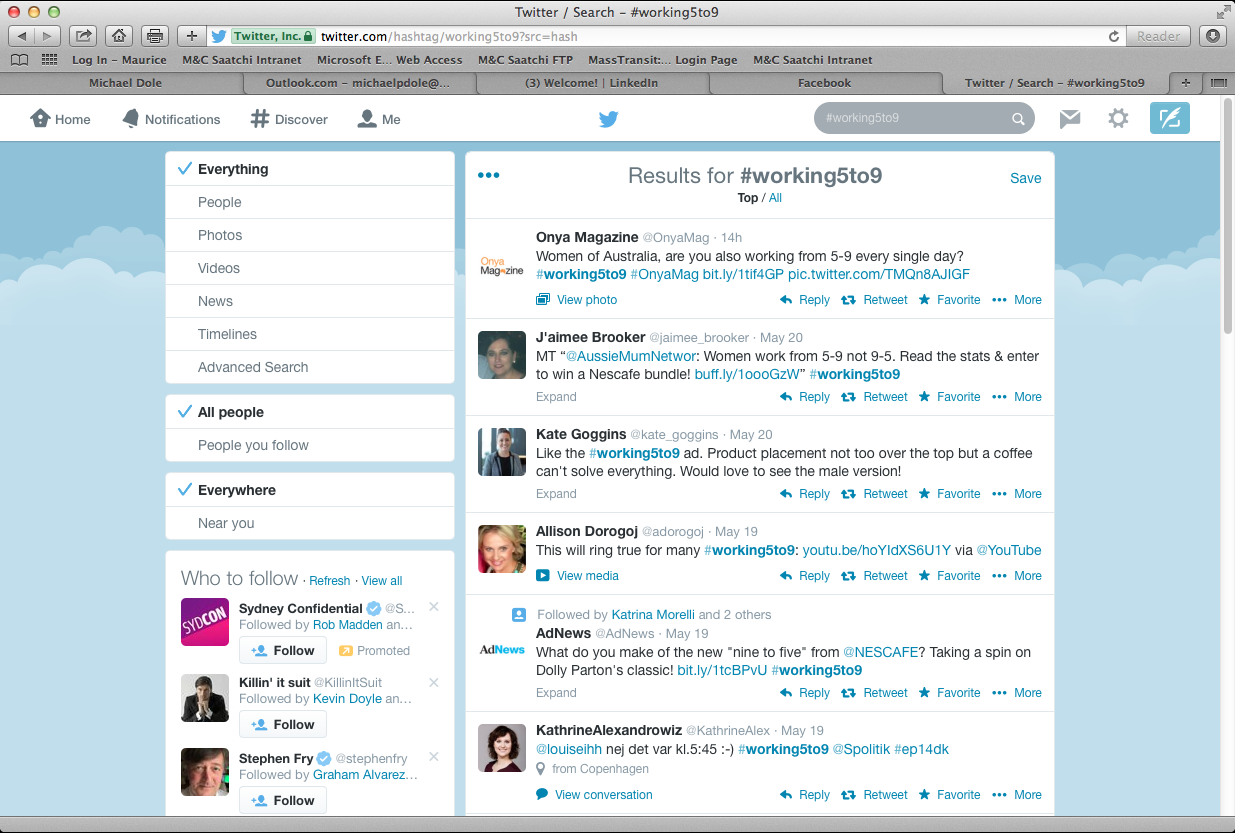Select the Near you location filter
Image resolution: width=1235 pixels, height=833 pixels.
310,523
